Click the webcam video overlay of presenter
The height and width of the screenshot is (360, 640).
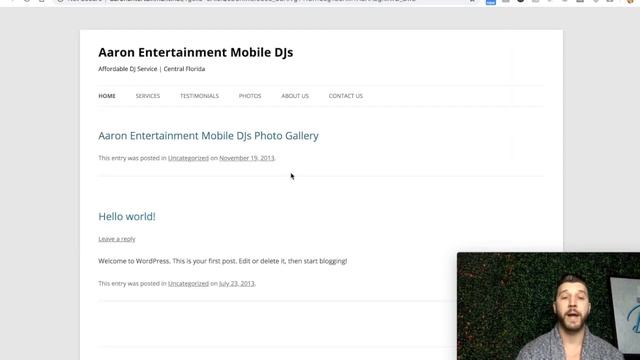[548, 306]
